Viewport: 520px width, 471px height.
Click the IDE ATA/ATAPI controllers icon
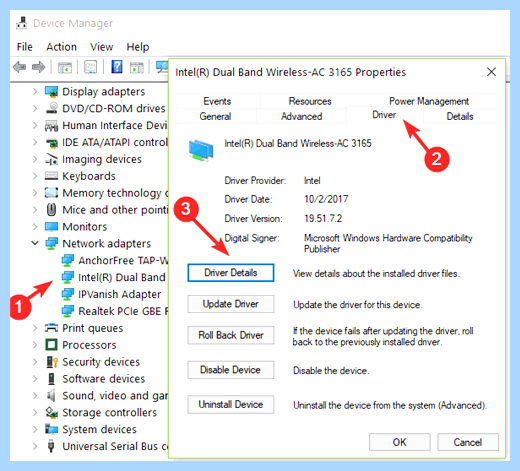[x=51, y=143]
